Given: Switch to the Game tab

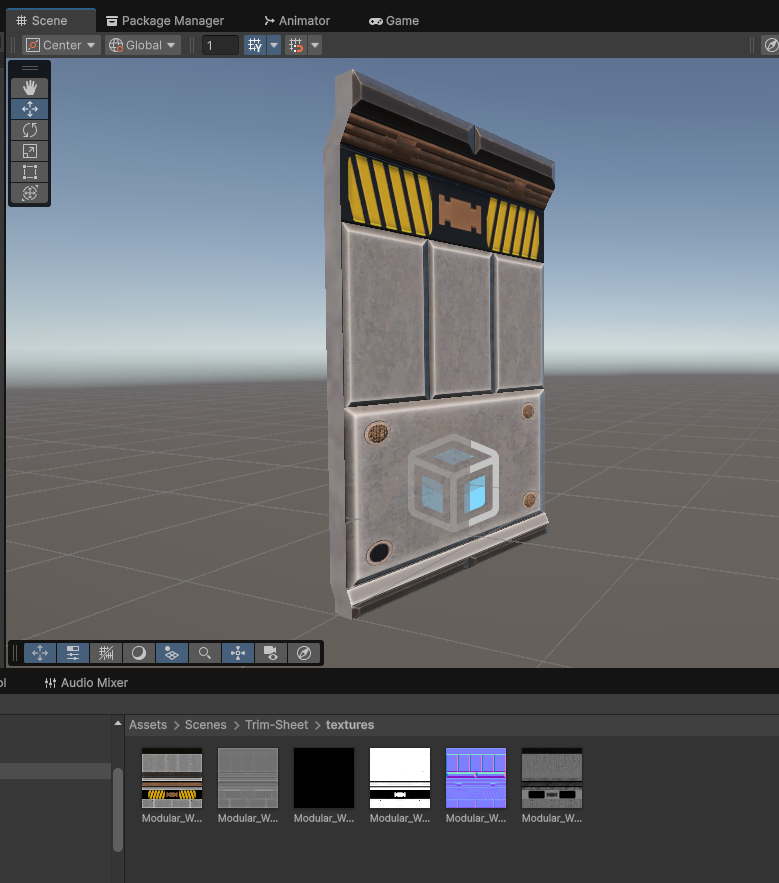Looking at the screenshot, I should (394, 21).
